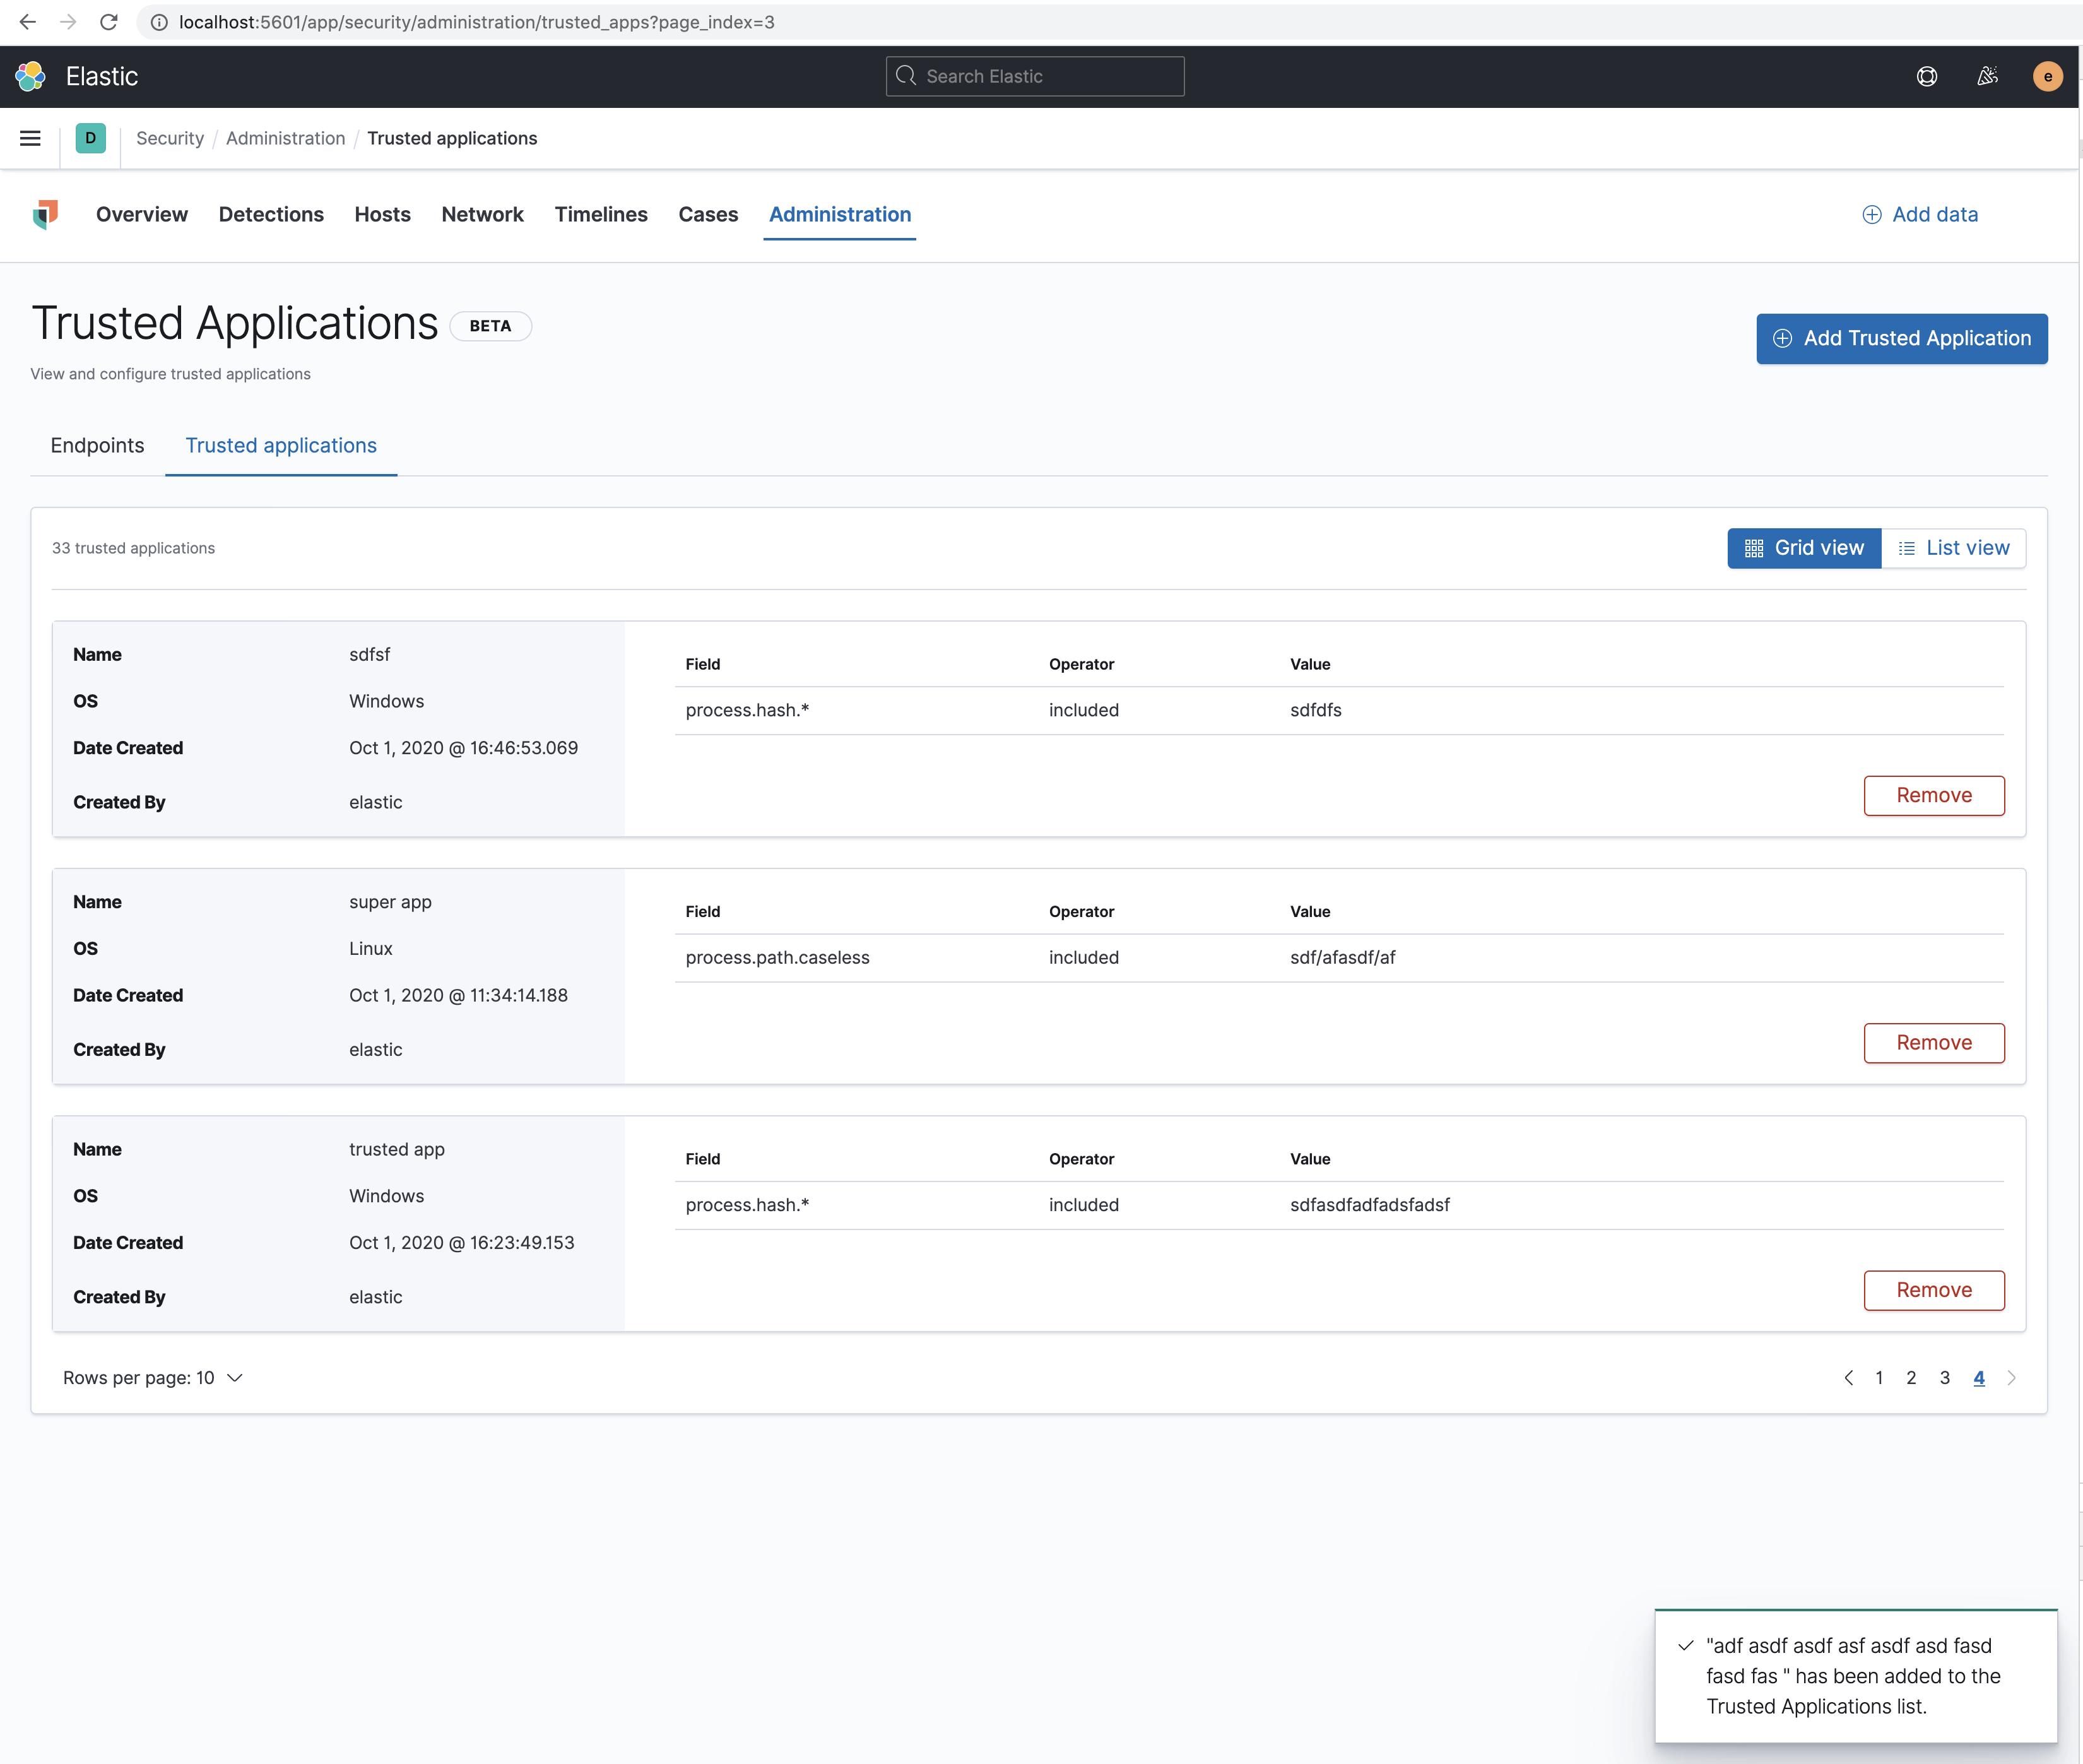
Task: Reload the browser page
Action: [x=109, y=22]
